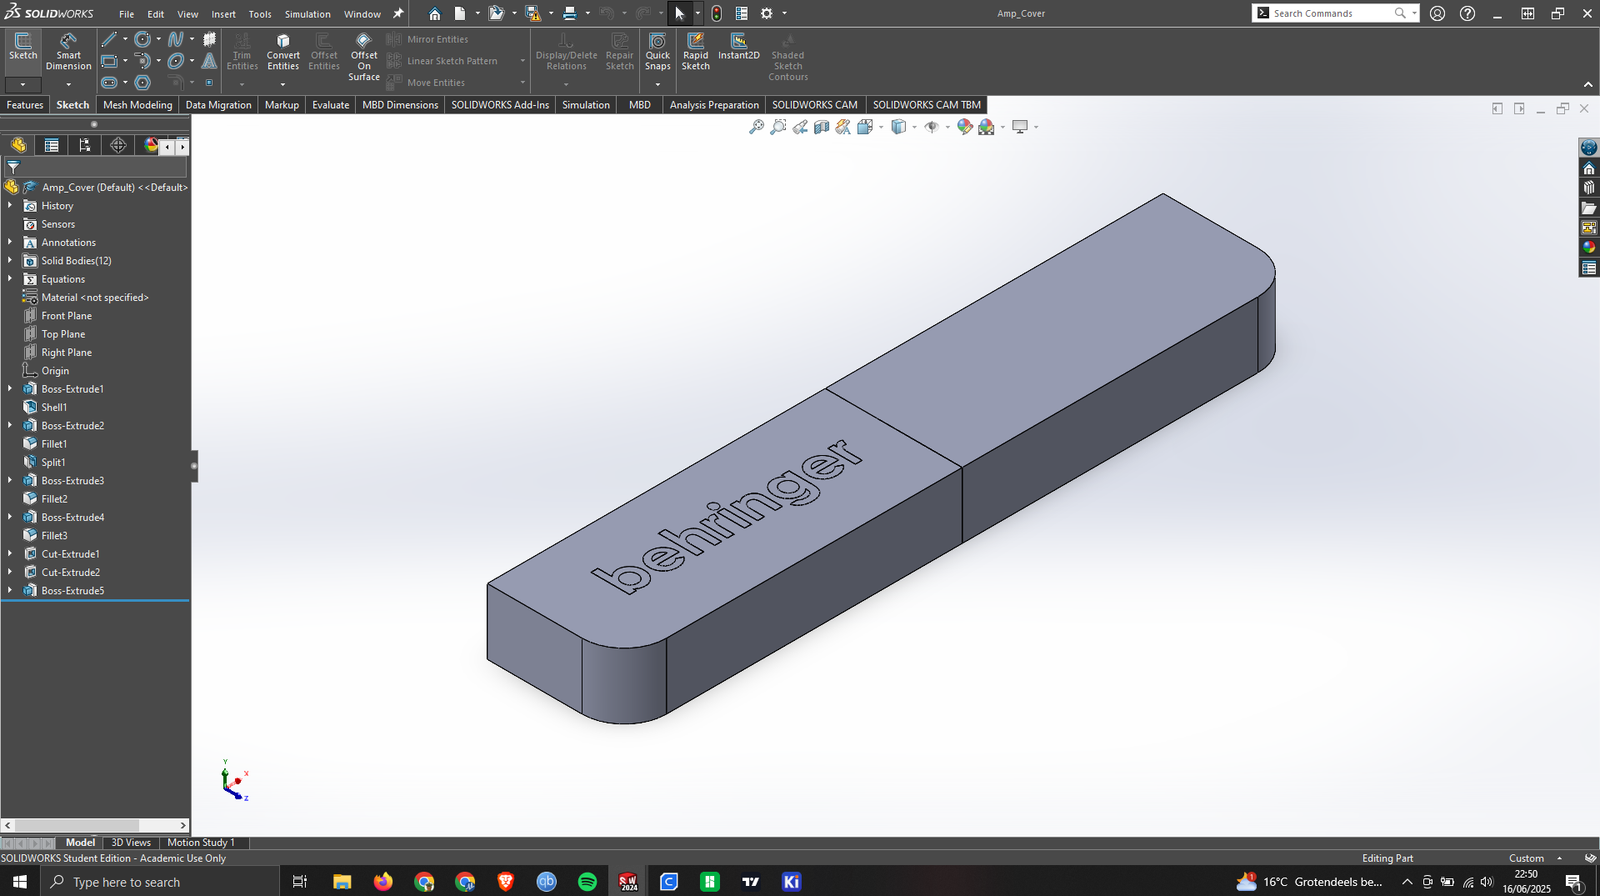The height and width of the screenshot is (896, 1600).
Task: Expand the Boss-Extrude1 feature node
Action: 10,389
